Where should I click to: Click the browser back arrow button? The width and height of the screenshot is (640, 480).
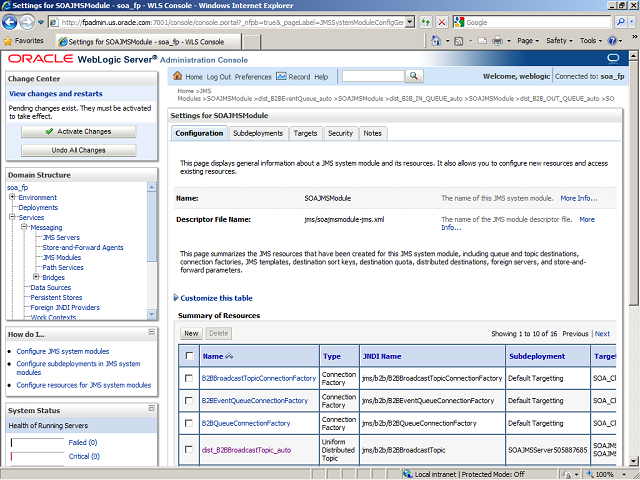click(x=14, y=22)
